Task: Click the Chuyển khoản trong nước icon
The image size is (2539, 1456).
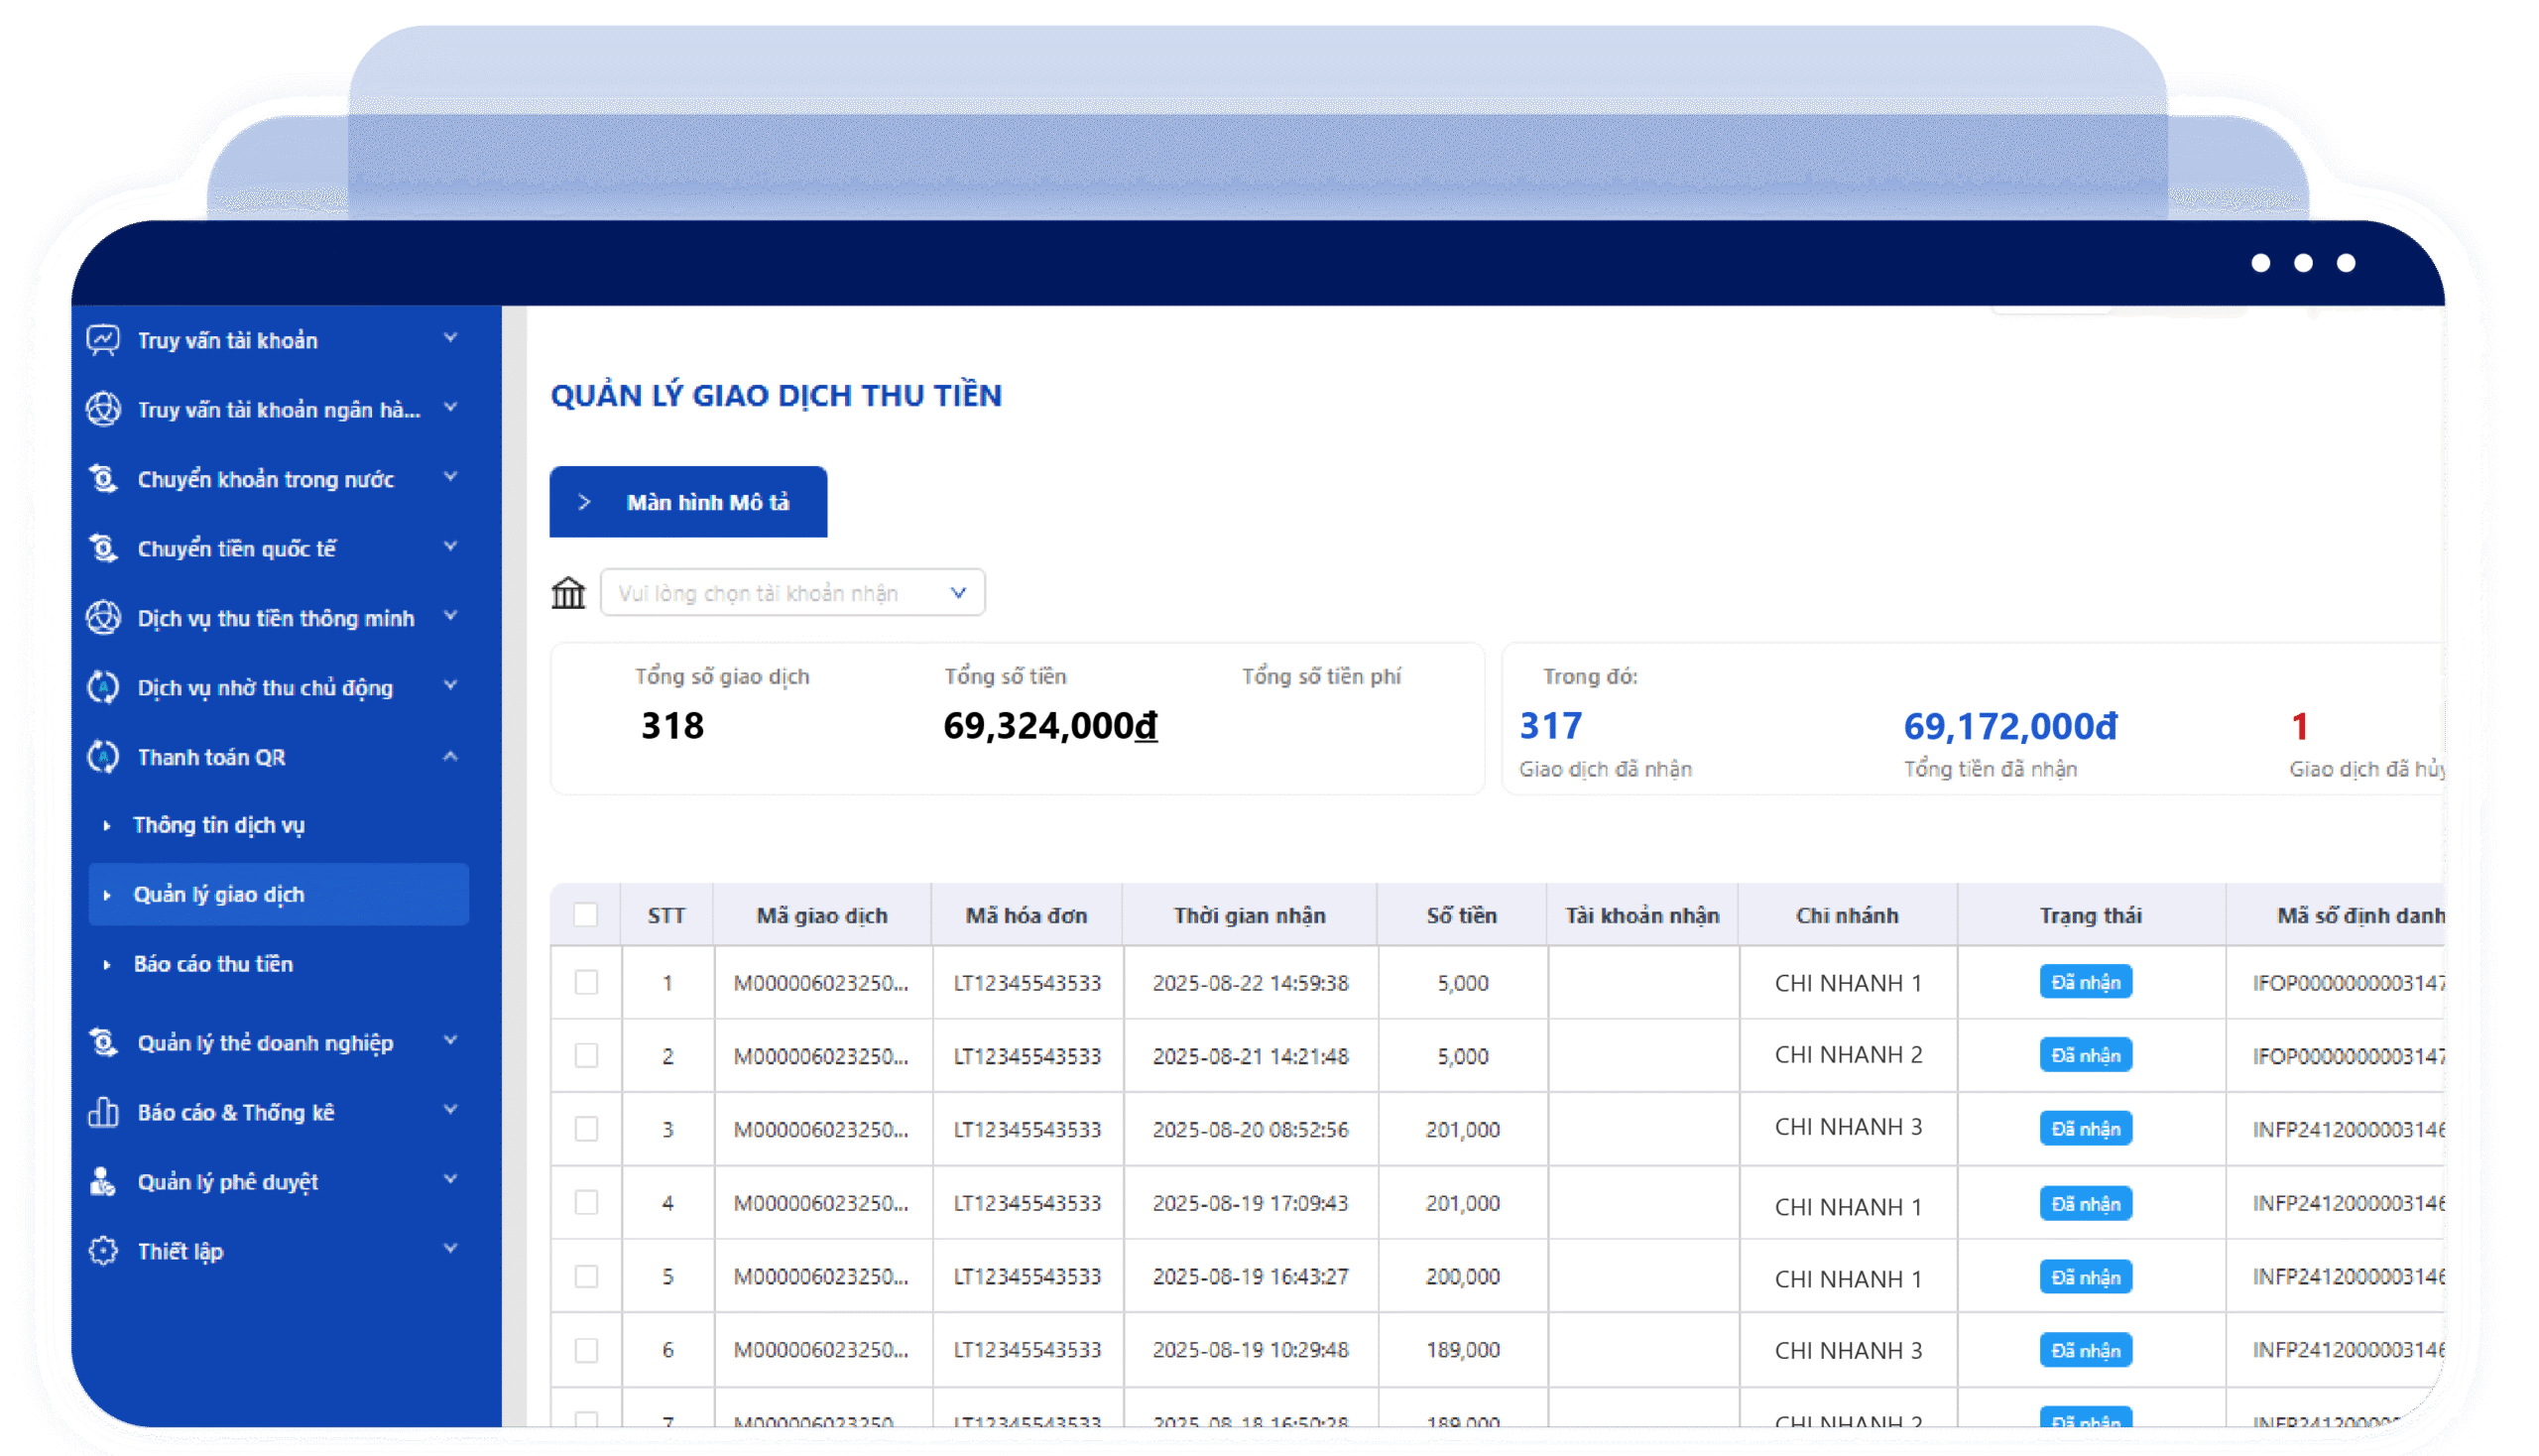Action: pos(103,479)
